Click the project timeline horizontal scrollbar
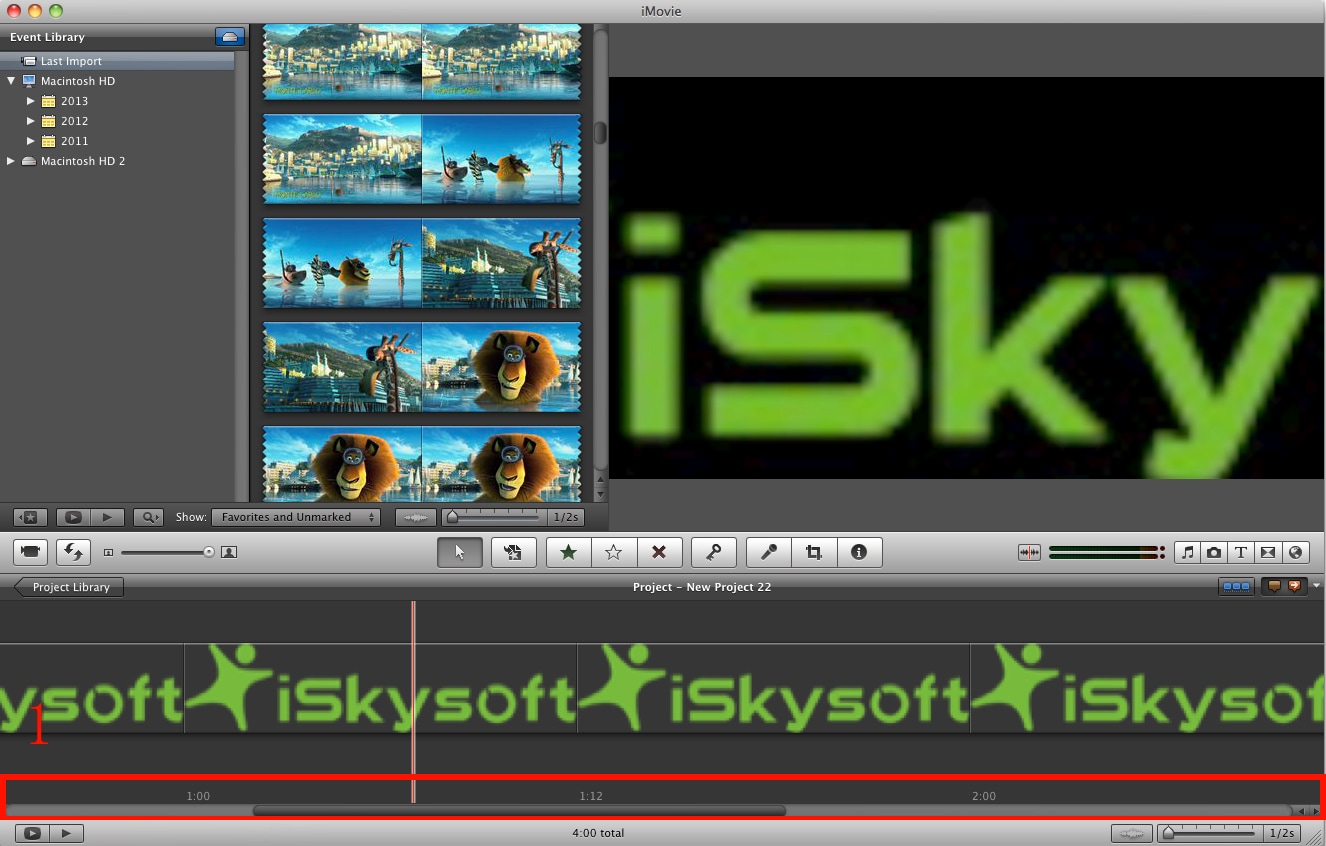 [x=519, y=811]
